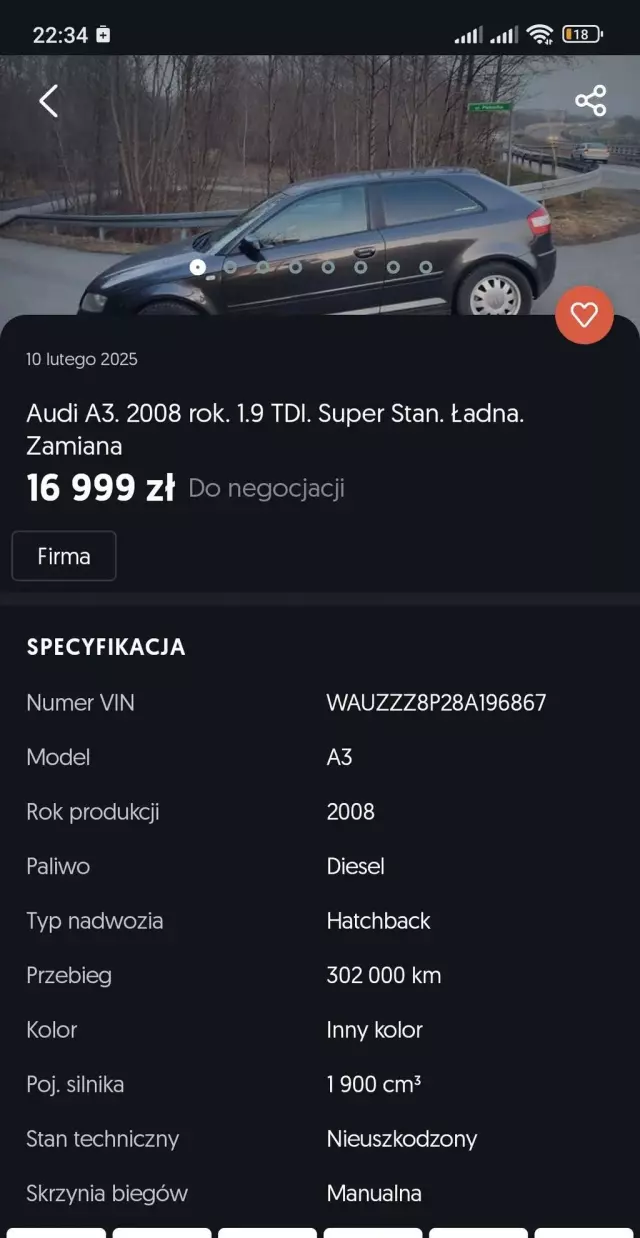Image resolution: width=640 pixels, height=1238 pixels.
Task: Tap the "Do negocjacji" label
Action: (265, 488)
